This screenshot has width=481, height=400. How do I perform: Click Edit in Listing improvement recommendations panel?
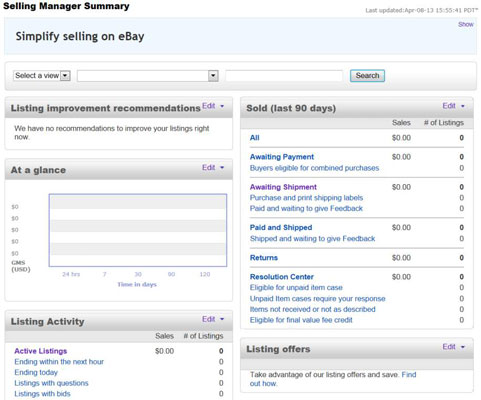[209, 106]
